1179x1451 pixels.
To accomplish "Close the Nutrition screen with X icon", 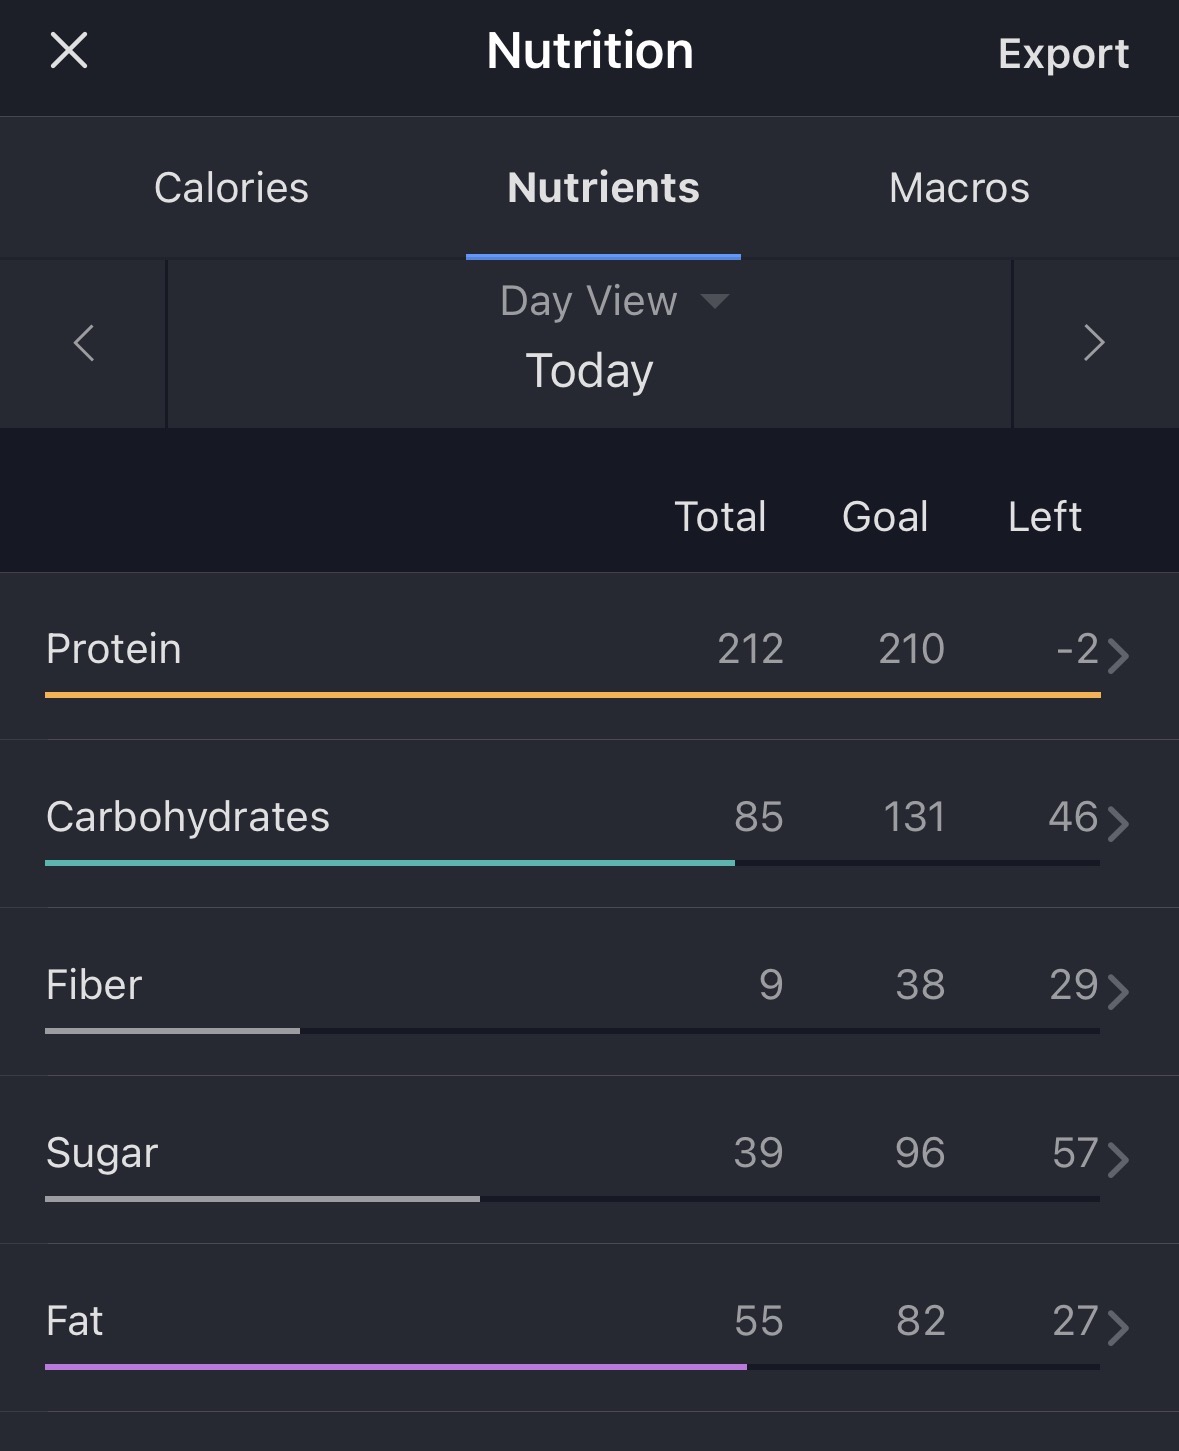I will click(x=69, y=50).
